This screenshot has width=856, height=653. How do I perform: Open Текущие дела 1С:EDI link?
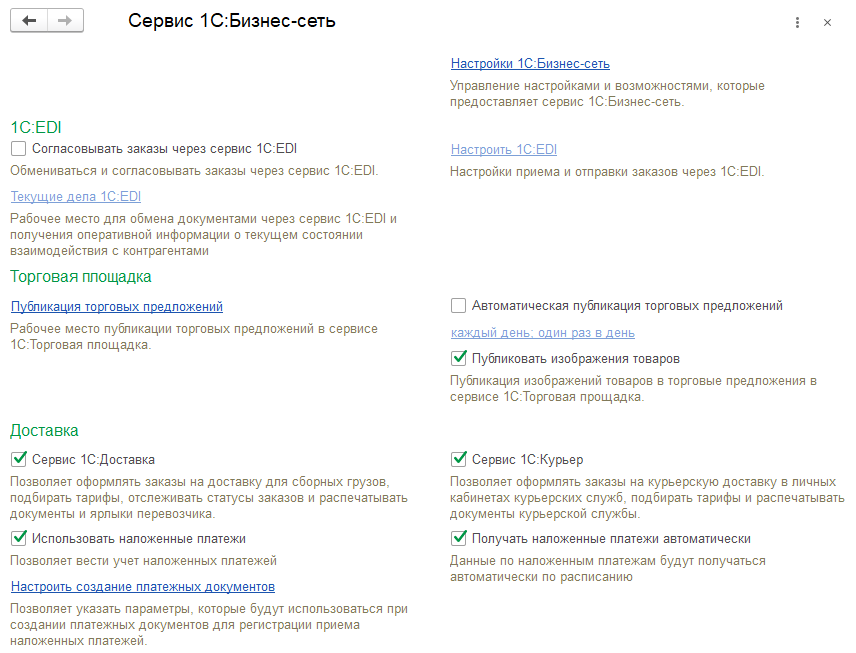(76, 197)
